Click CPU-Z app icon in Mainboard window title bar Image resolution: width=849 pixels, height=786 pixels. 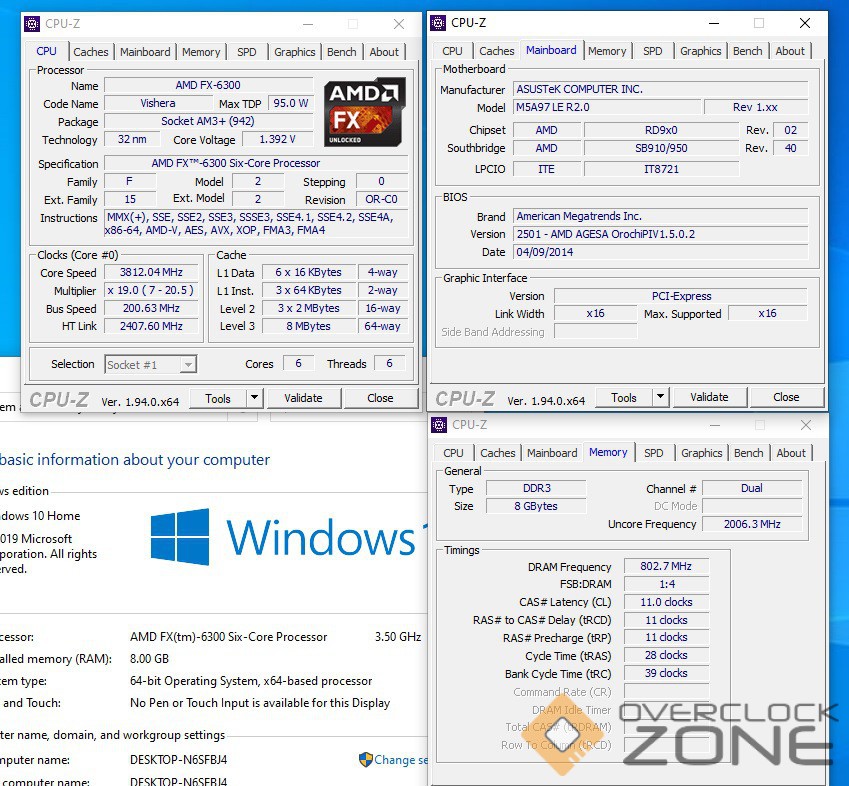click(437, 23)
